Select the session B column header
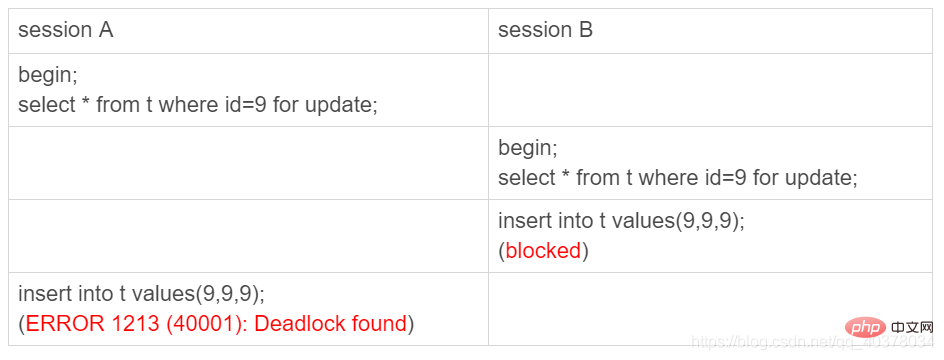The width and height of the screenshot is (944, 360). click(x=545, y=30)
